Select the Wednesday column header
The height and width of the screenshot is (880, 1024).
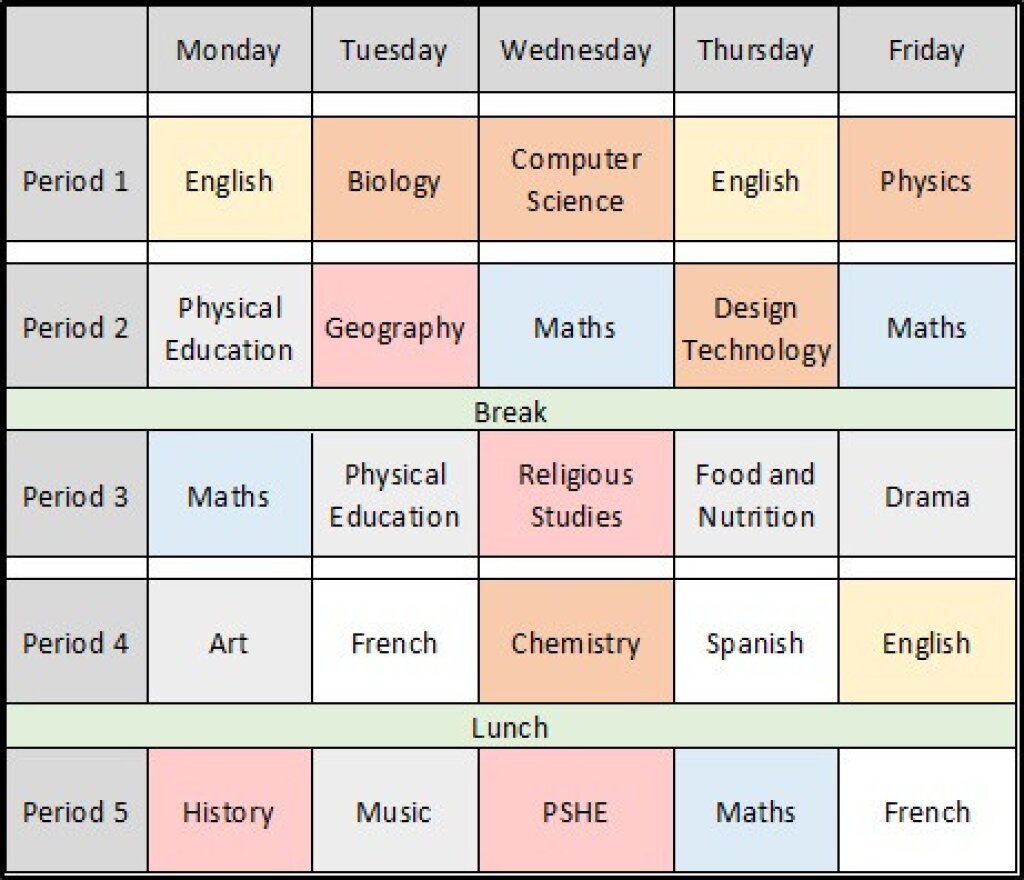click(576, 51)
